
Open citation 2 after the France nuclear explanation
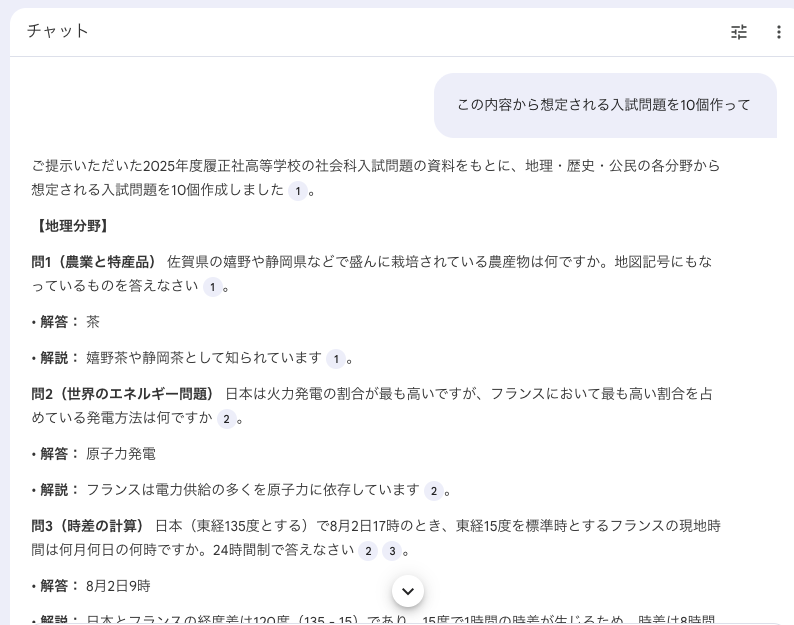pyautogui.click(x=433, y=491)
